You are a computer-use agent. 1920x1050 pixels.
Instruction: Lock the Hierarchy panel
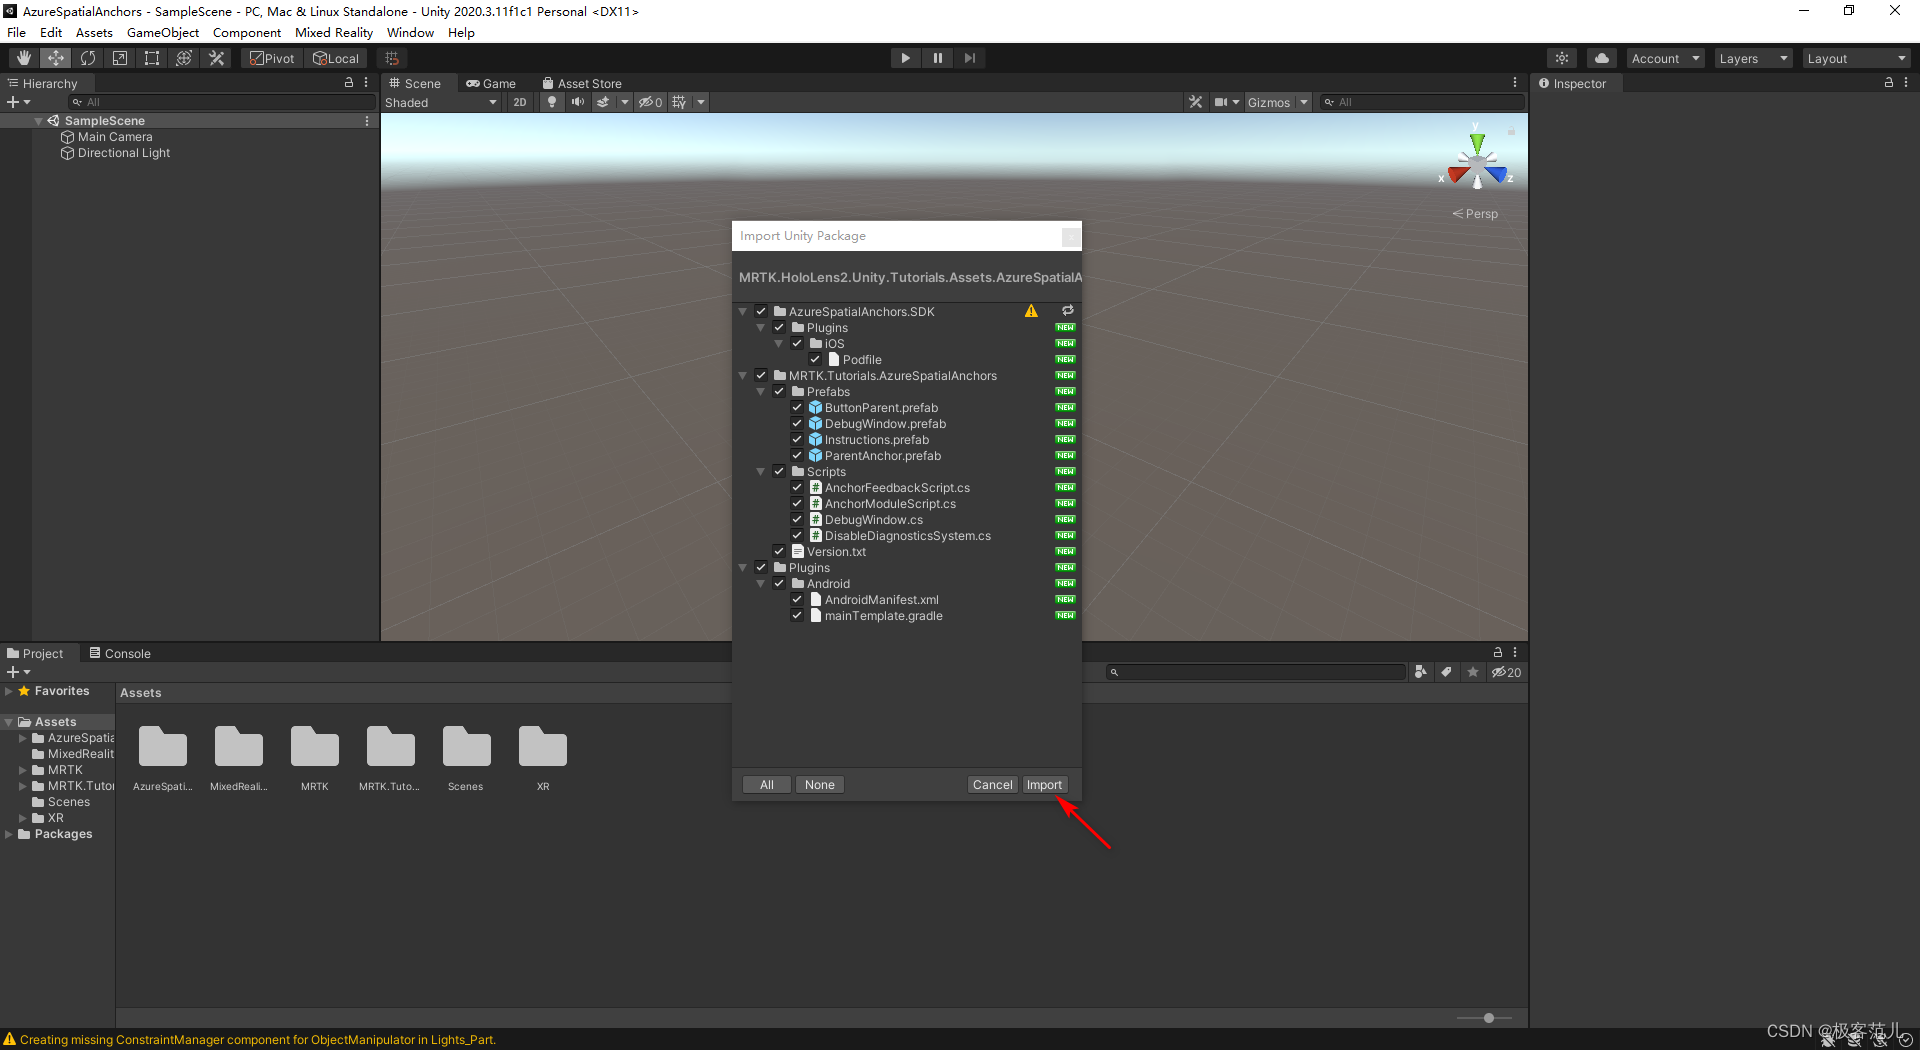pos(349,83)
